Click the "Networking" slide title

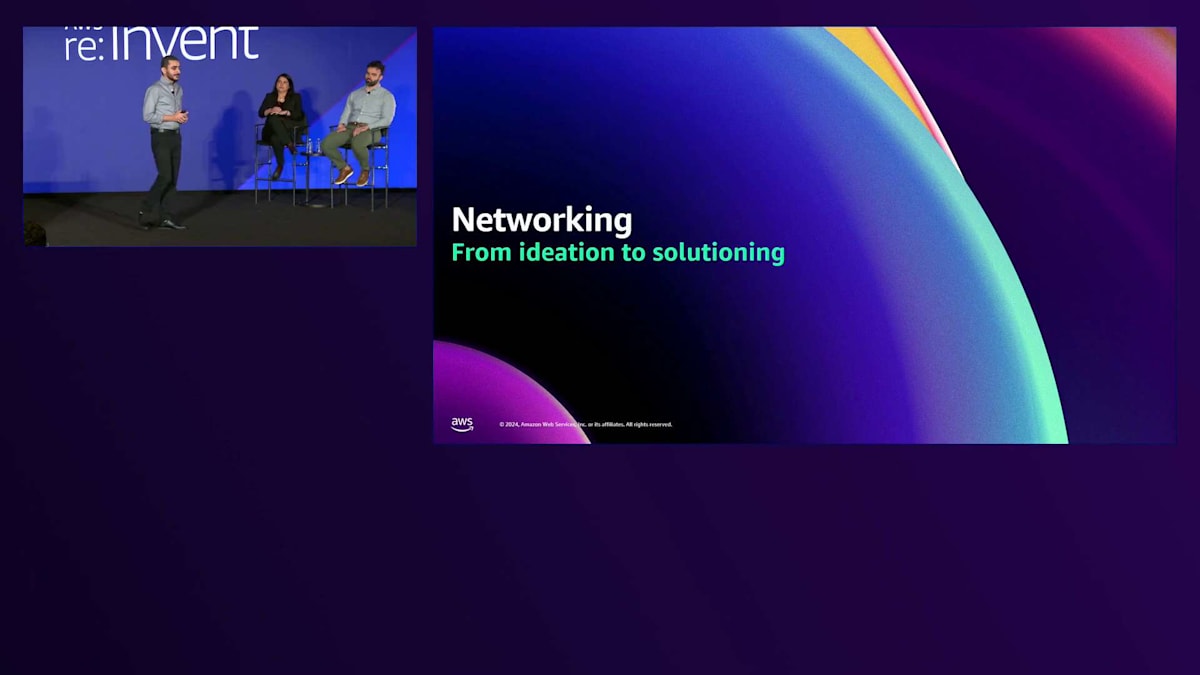point(542,220)
